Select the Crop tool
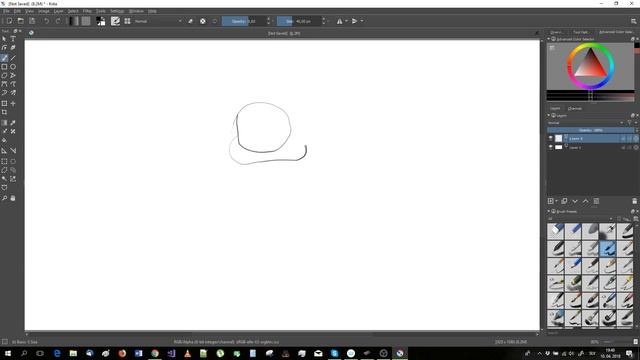The height and width of the screenshot is (360, 640). (4, 113)
